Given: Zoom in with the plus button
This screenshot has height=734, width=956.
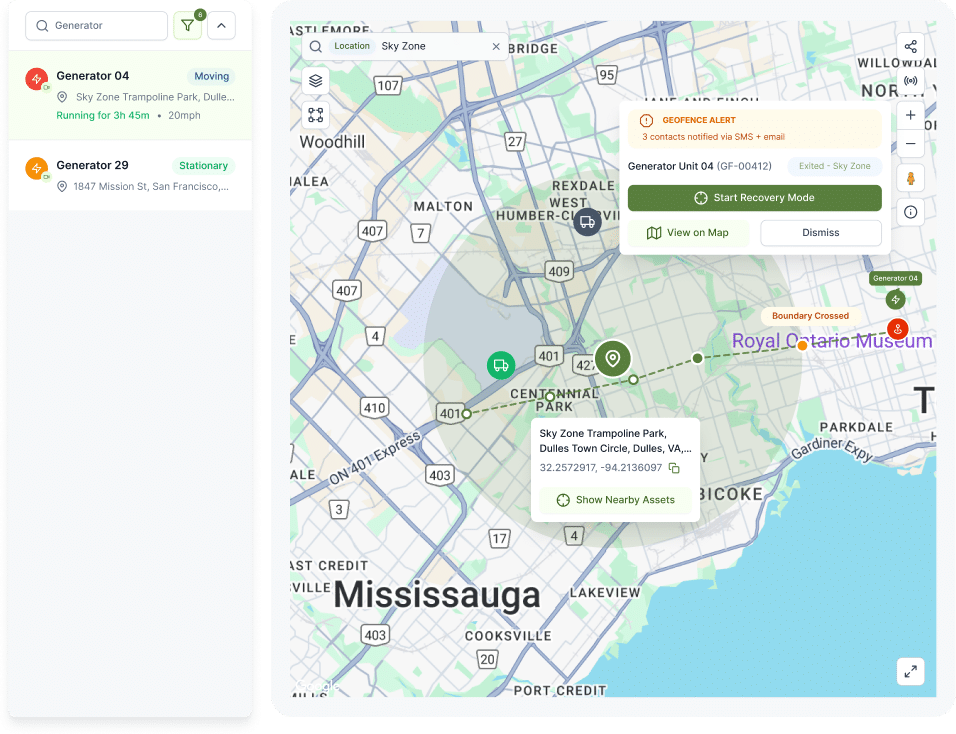Looking at the screenshot, I should (910, 115).
